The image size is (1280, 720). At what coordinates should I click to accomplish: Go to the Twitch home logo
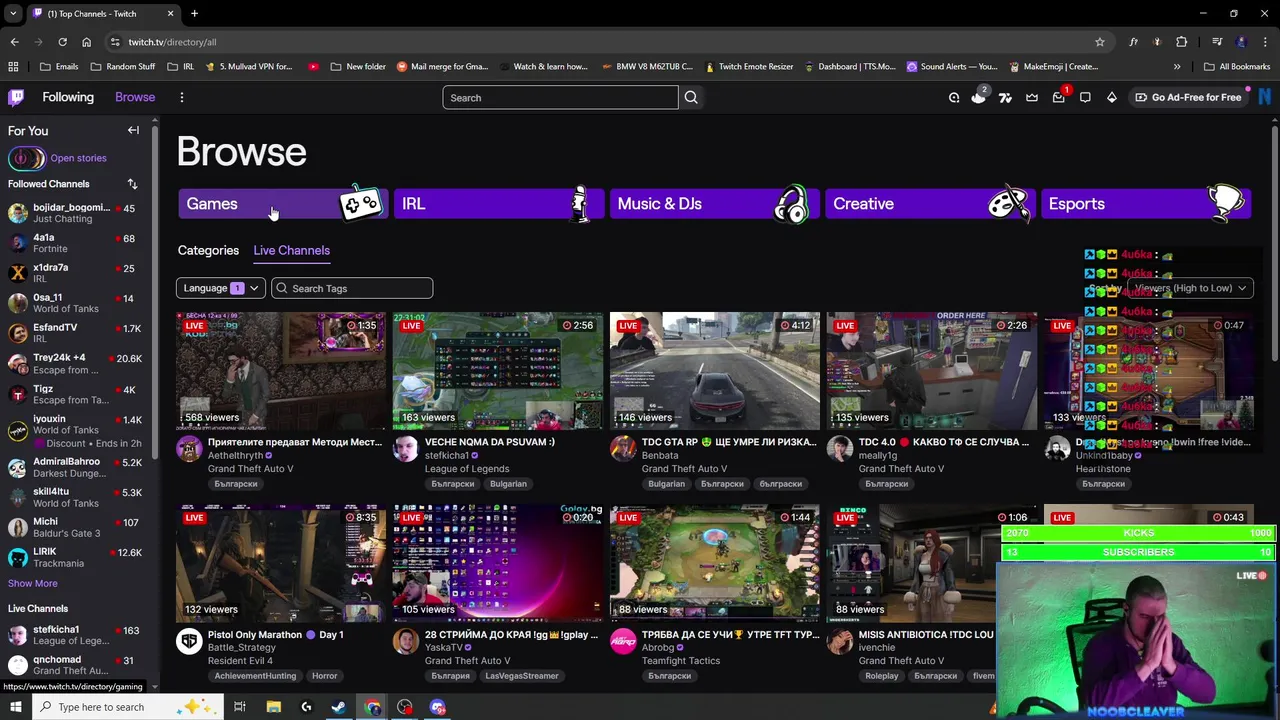[16, 97]
